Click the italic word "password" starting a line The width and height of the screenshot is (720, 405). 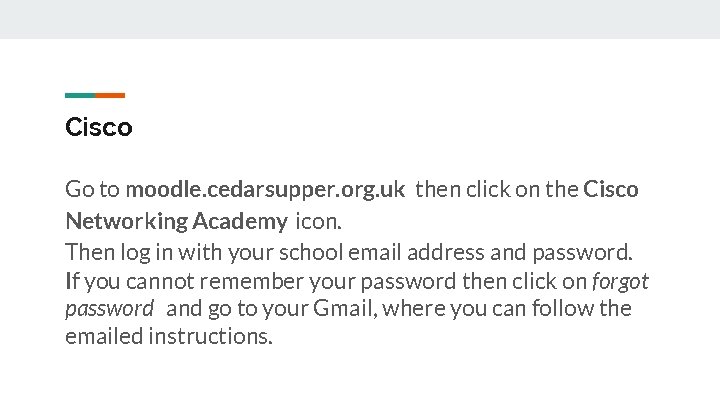point(109,308)
